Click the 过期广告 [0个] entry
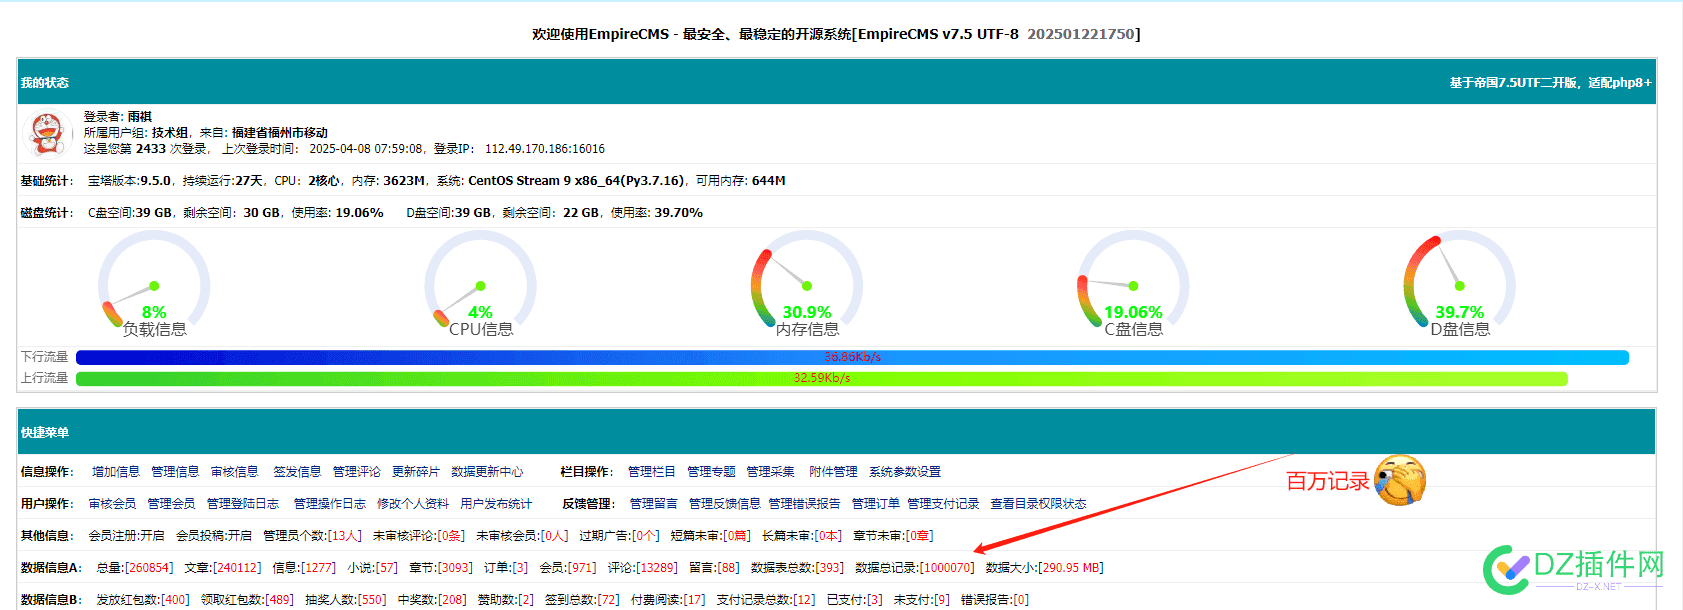Image resolution: width=1683 pixels, height=610 pixels. pos(619,536)
